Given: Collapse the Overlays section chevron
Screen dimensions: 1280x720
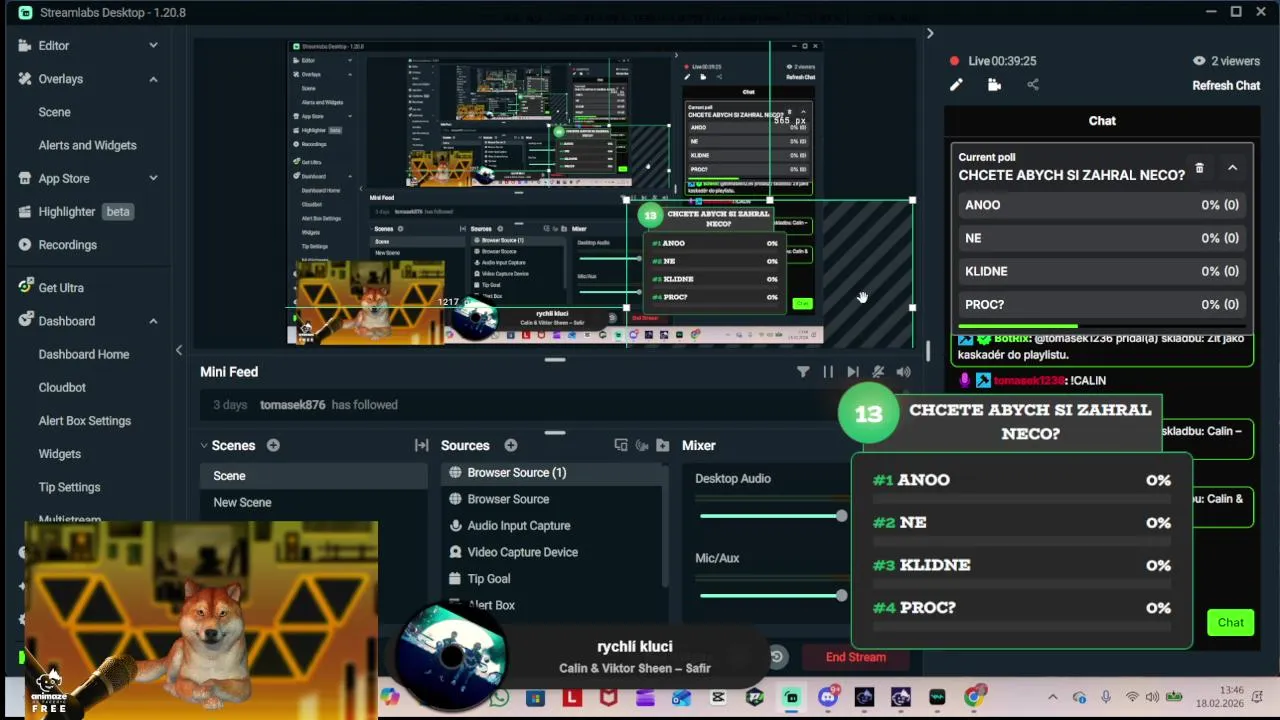Looking at the screenshot, I should (x=153, y=79).
